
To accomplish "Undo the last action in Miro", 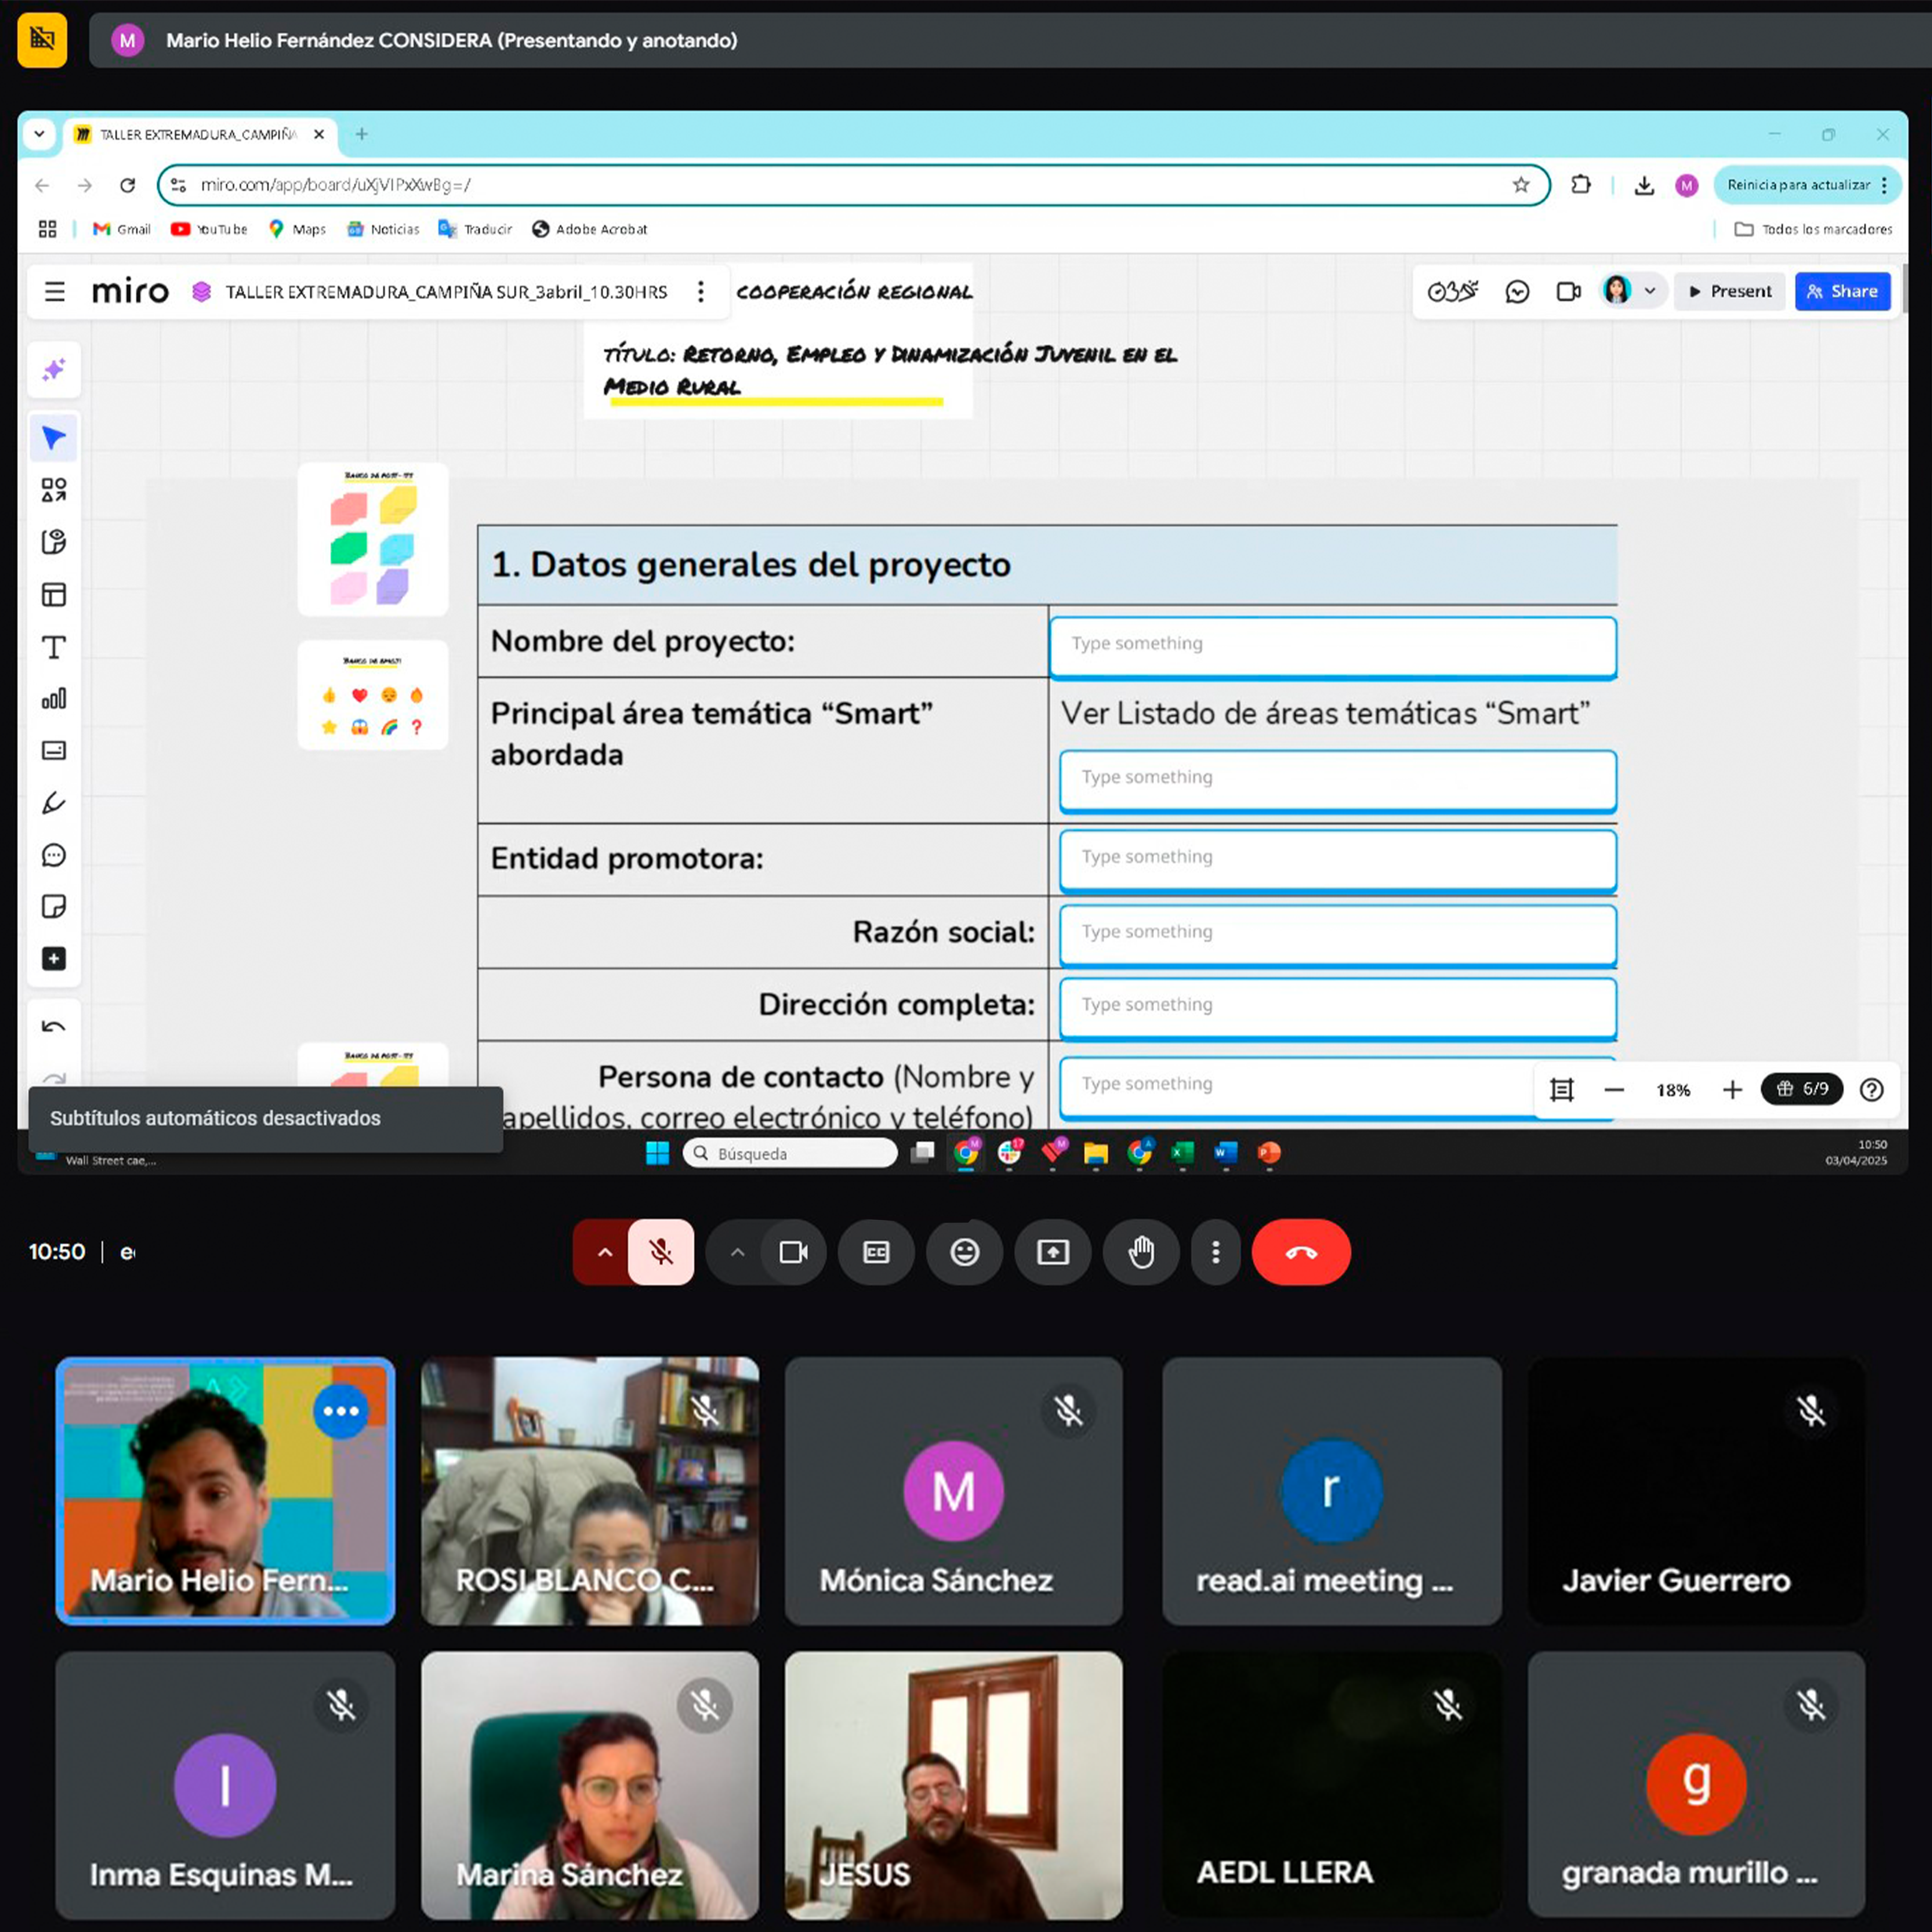I will point(54,1027).
